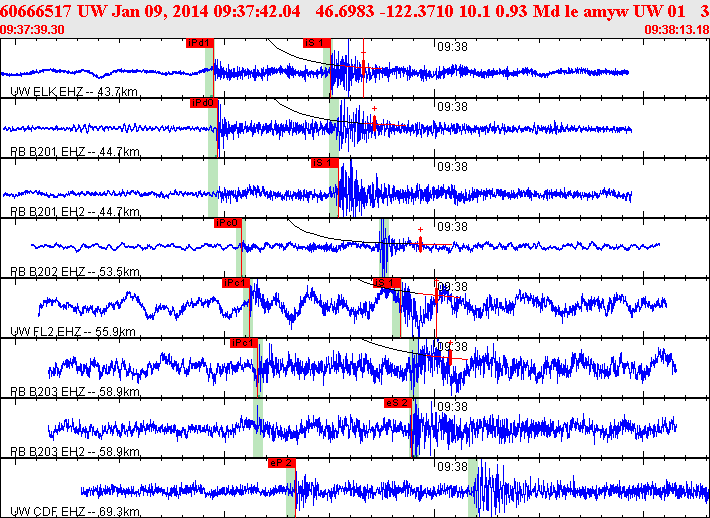Click the 'RB B202 EHZ -- 53.5km' station label
710x518 pixels.
[x=75, y=272]
